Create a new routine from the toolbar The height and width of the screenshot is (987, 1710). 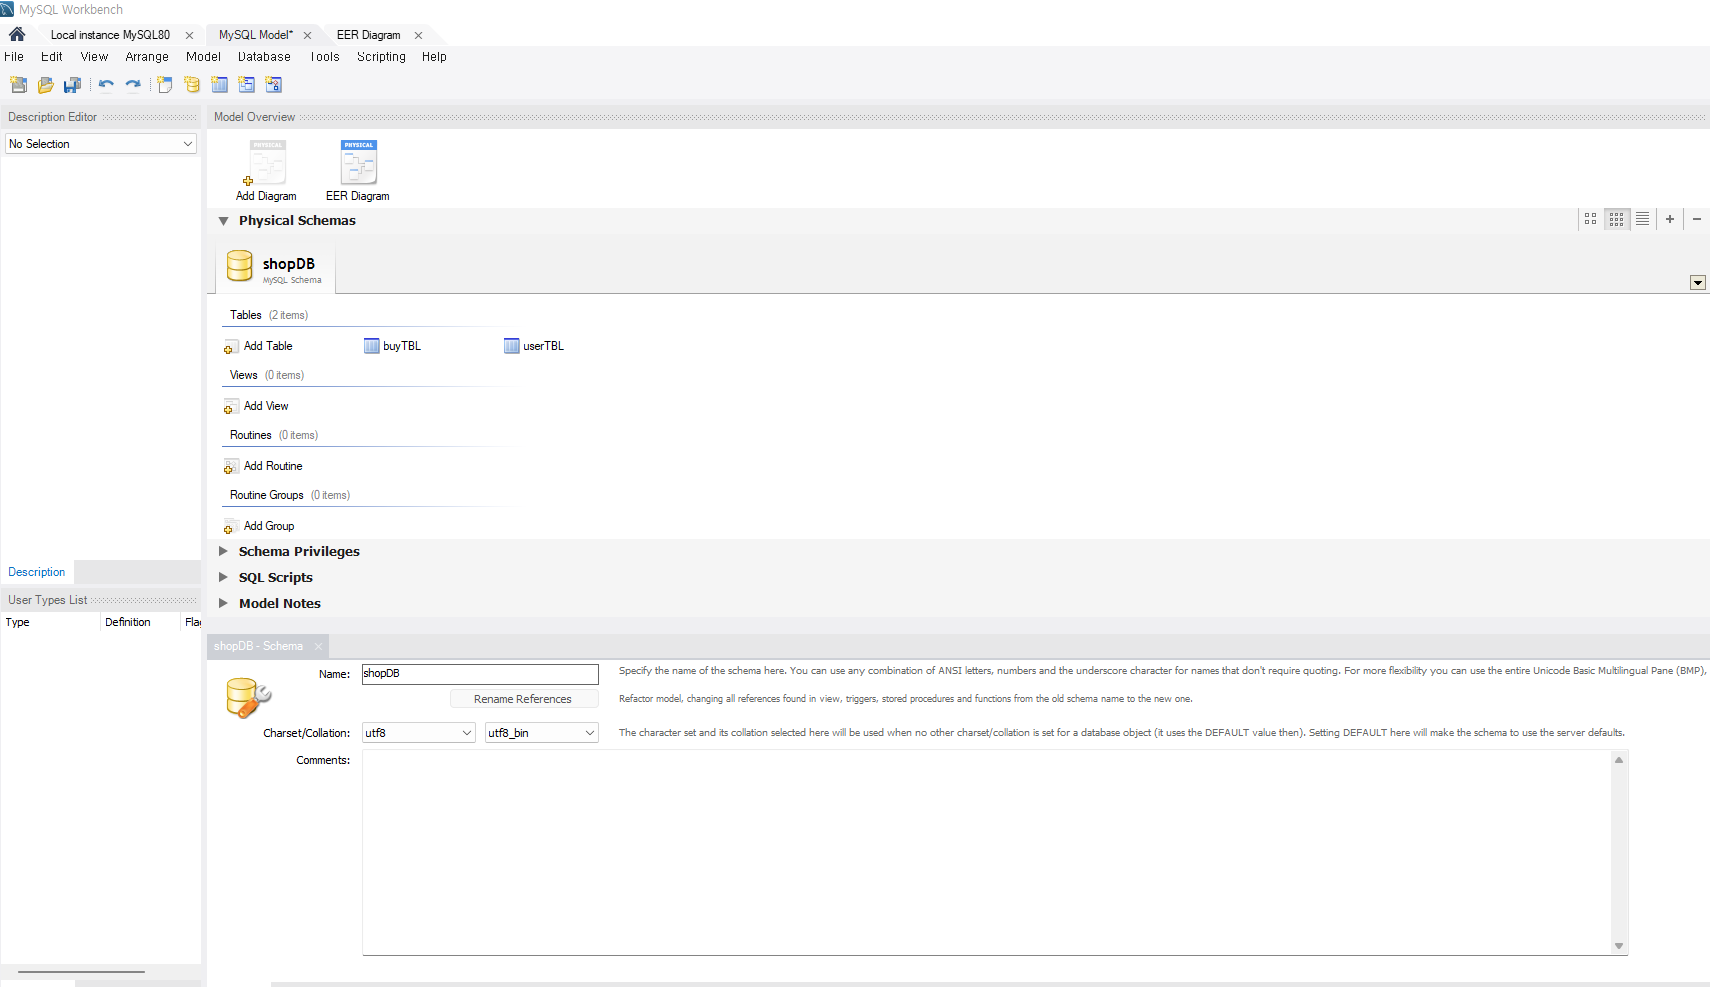click(273, 85)
